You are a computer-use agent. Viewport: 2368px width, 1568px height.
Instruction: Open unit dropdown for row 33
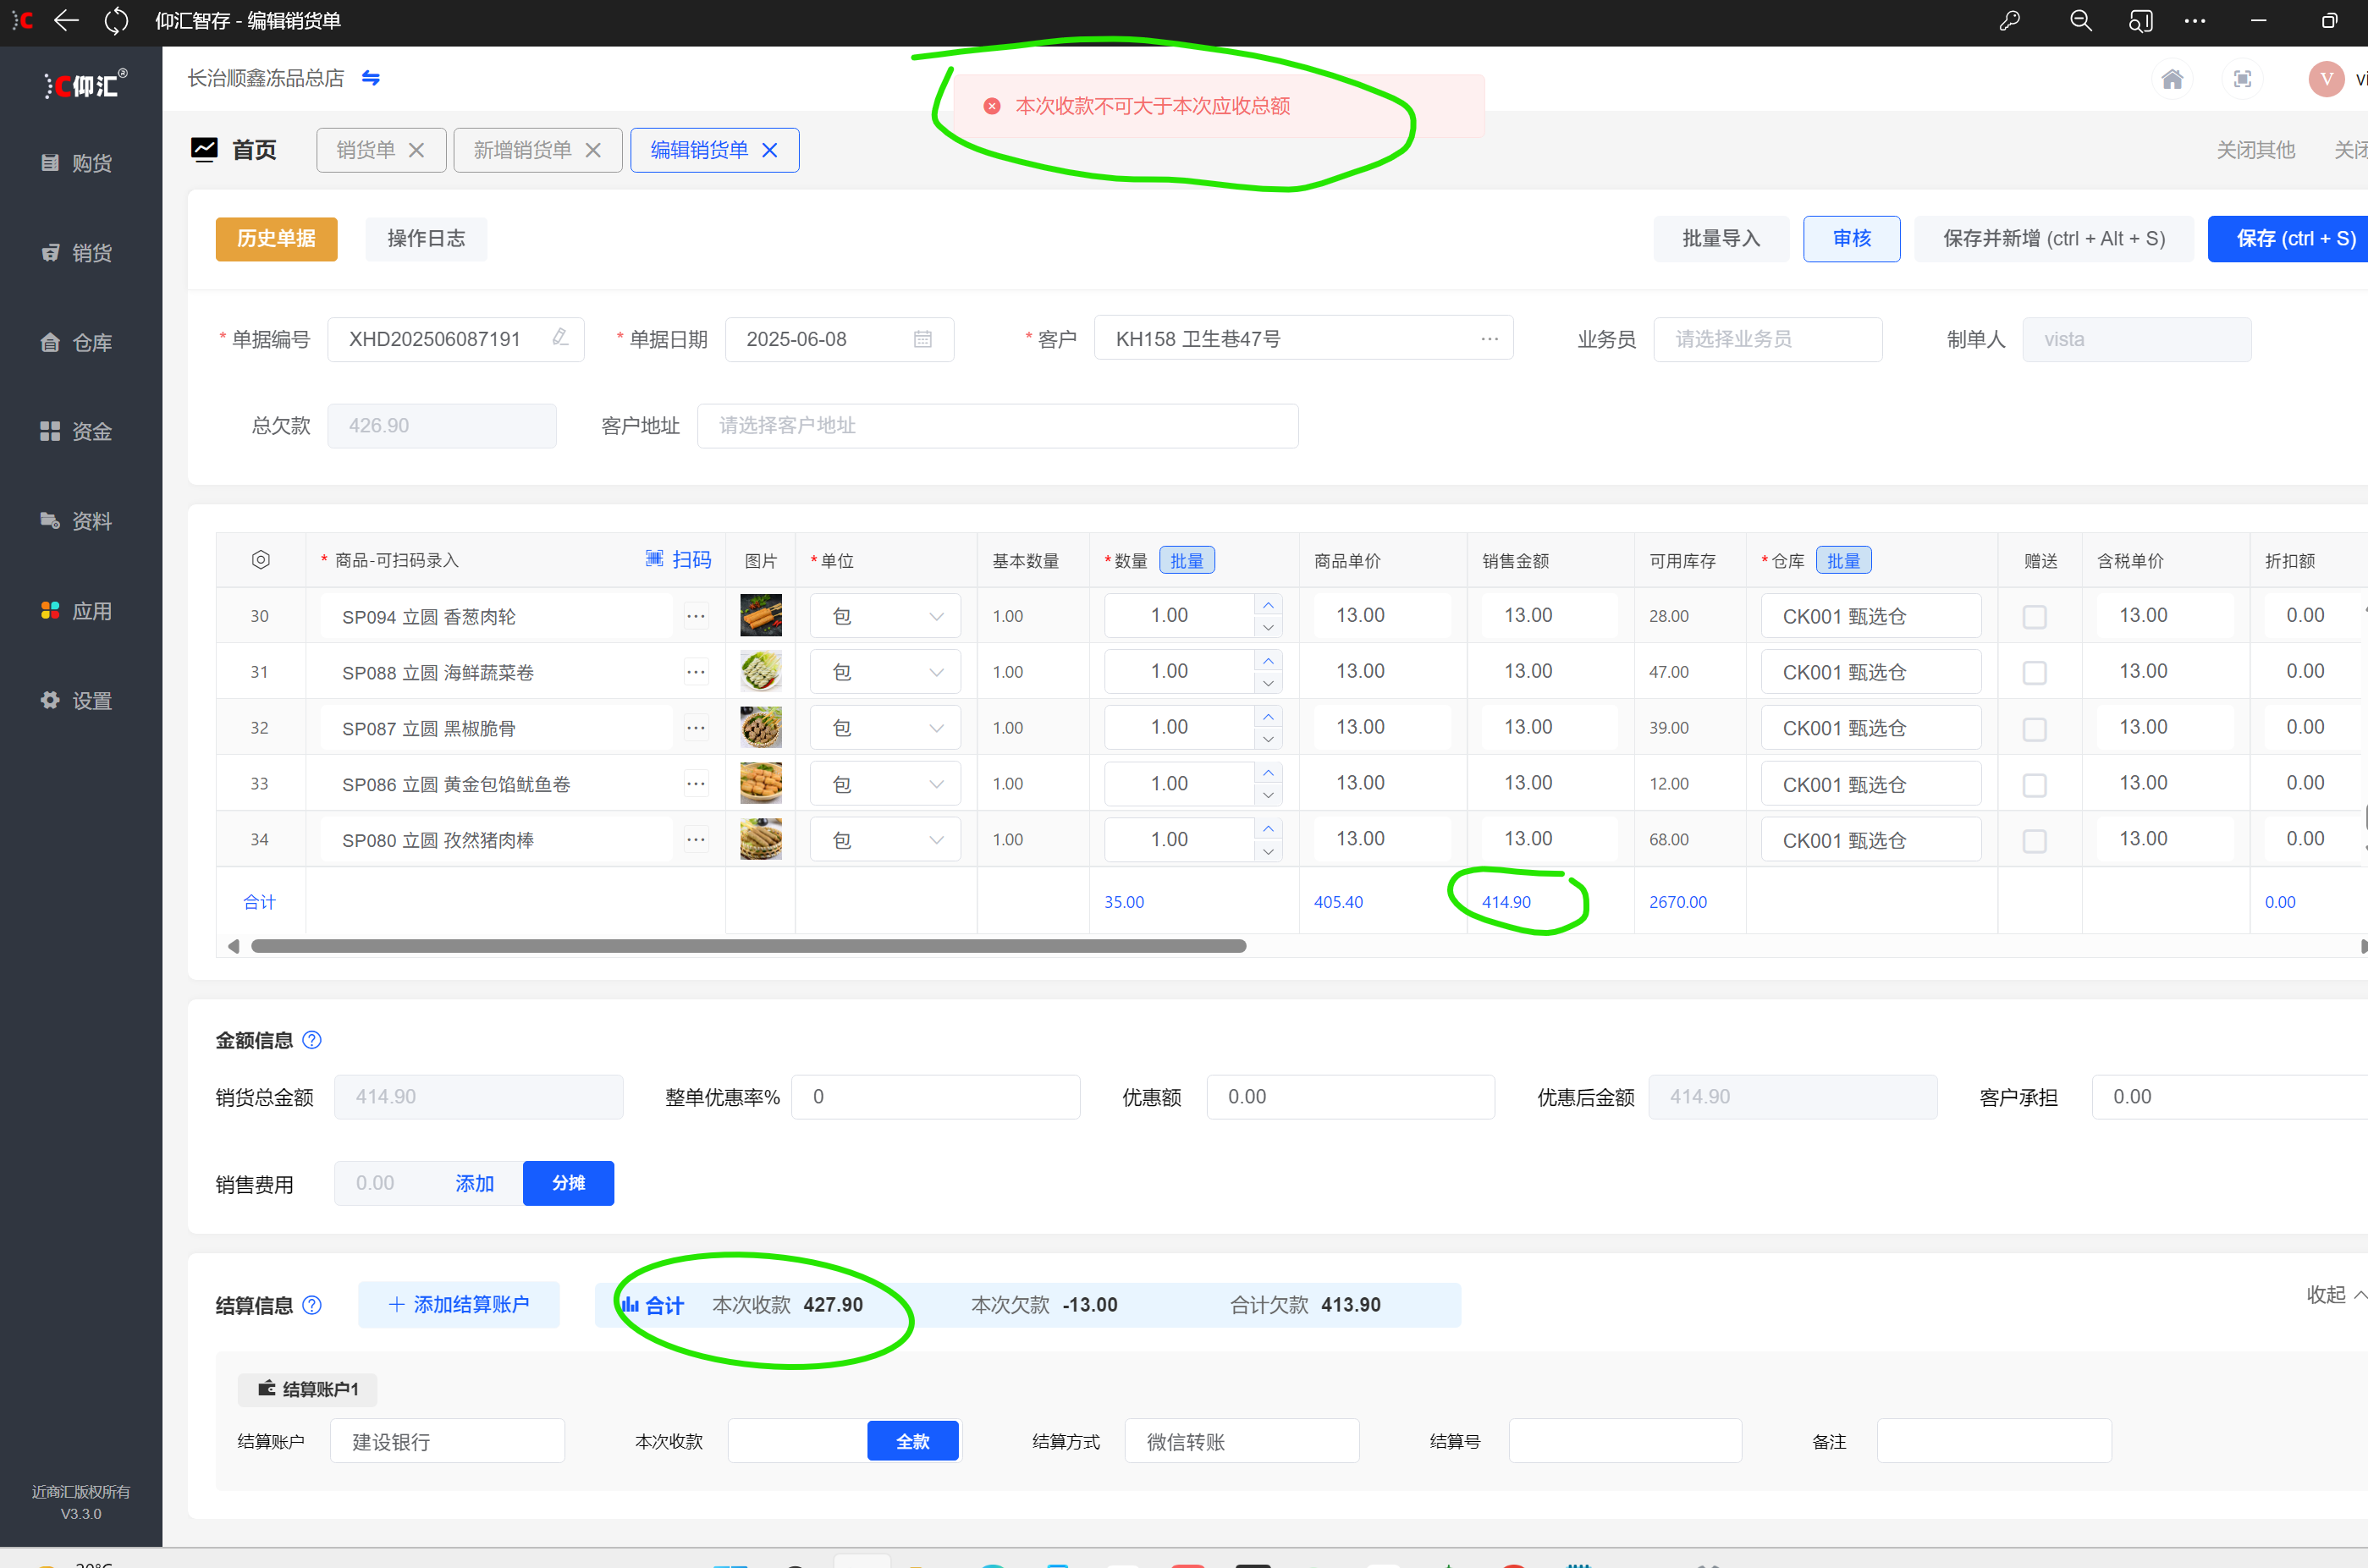884,784
